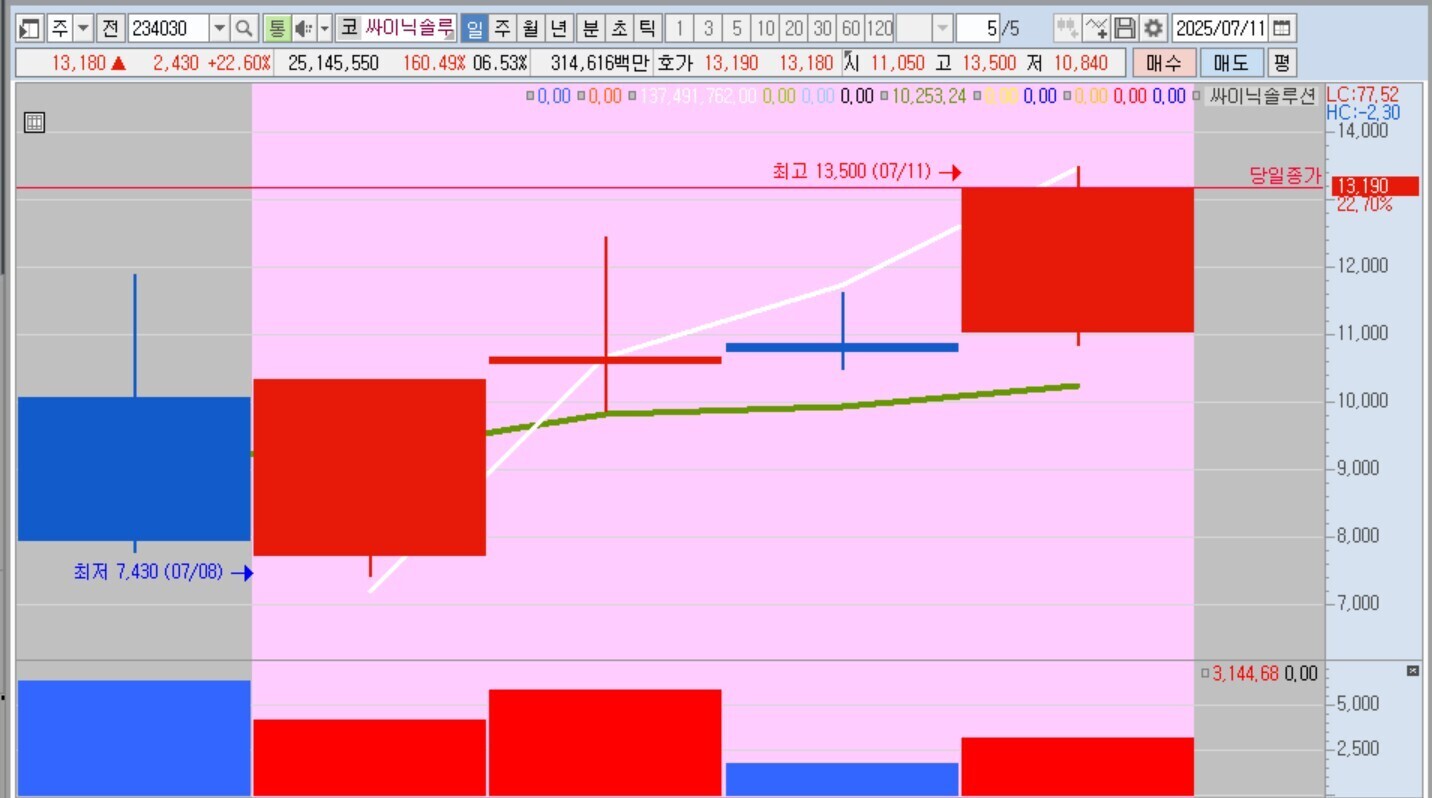Click the open price 11,050

(x=897, y=63)
